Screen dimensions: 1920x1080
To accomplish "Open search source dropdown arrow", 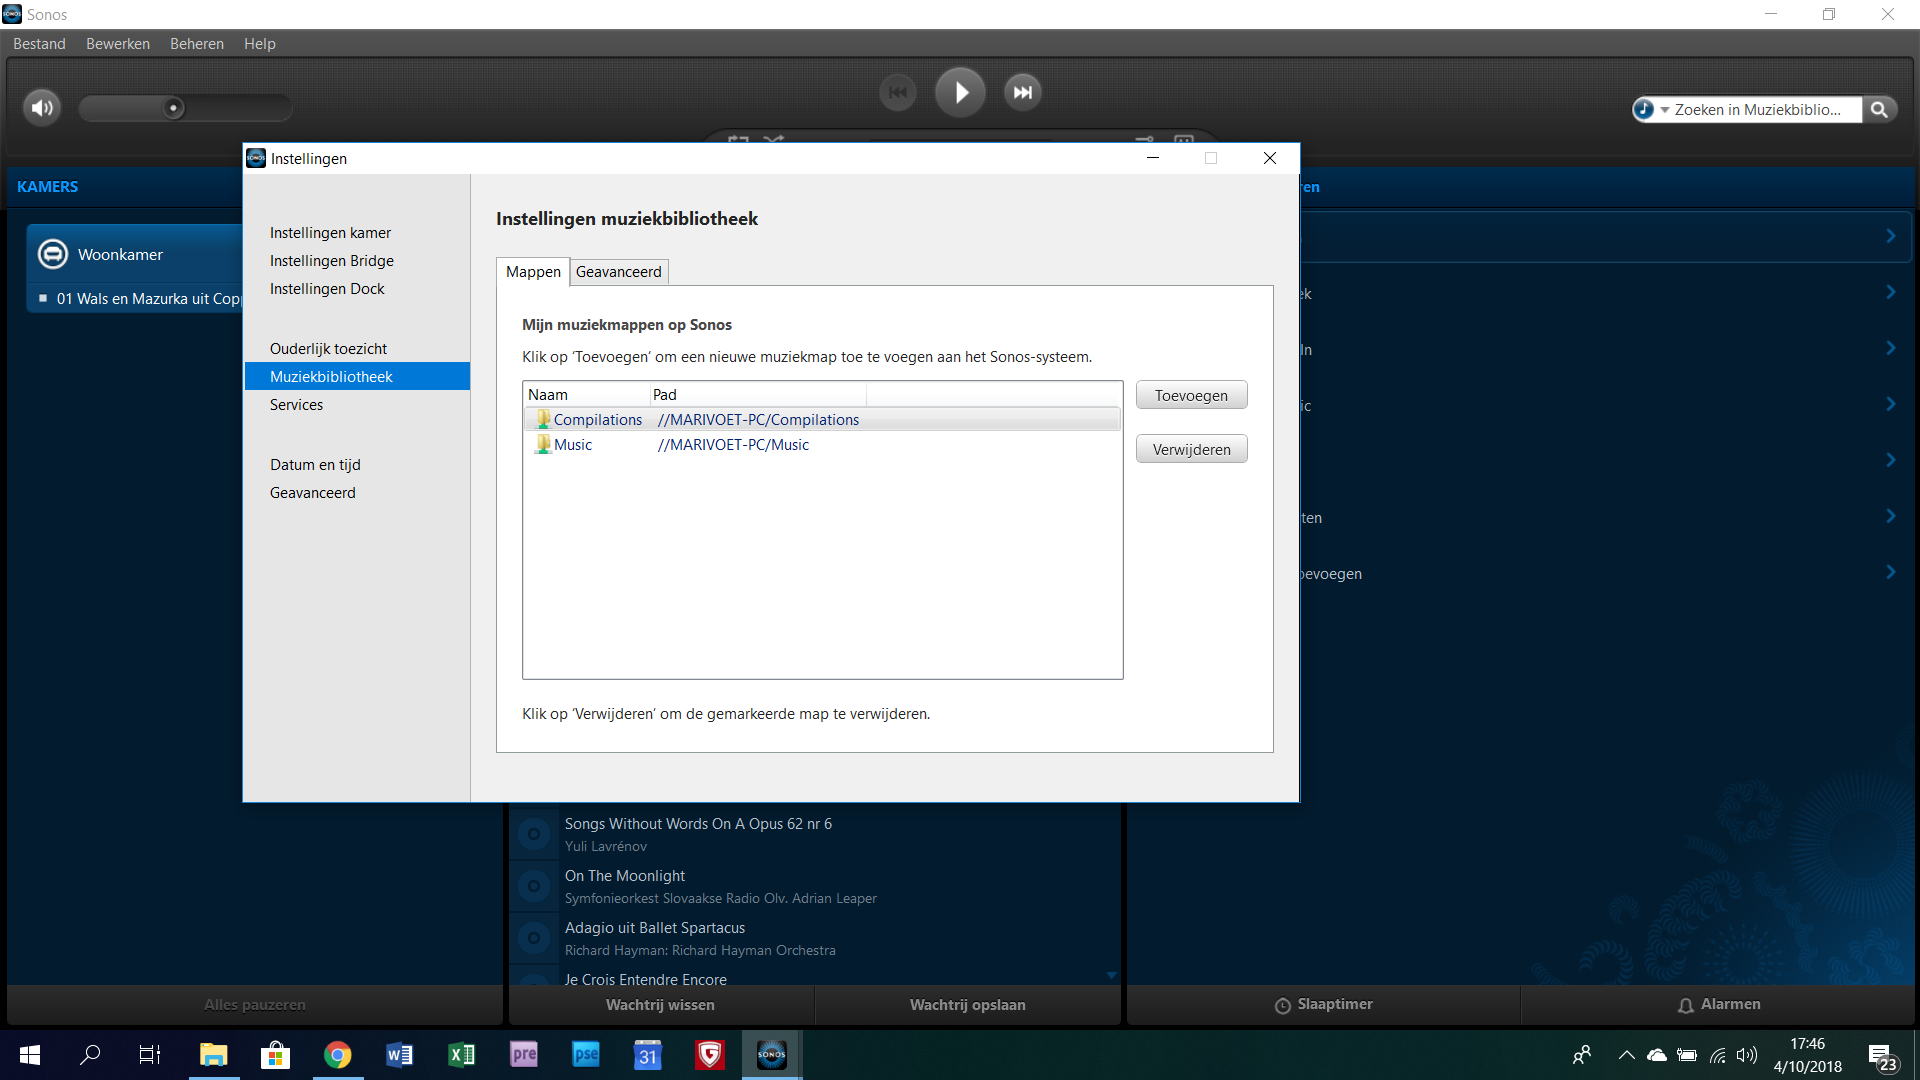I will click(x=1665, y=110).
